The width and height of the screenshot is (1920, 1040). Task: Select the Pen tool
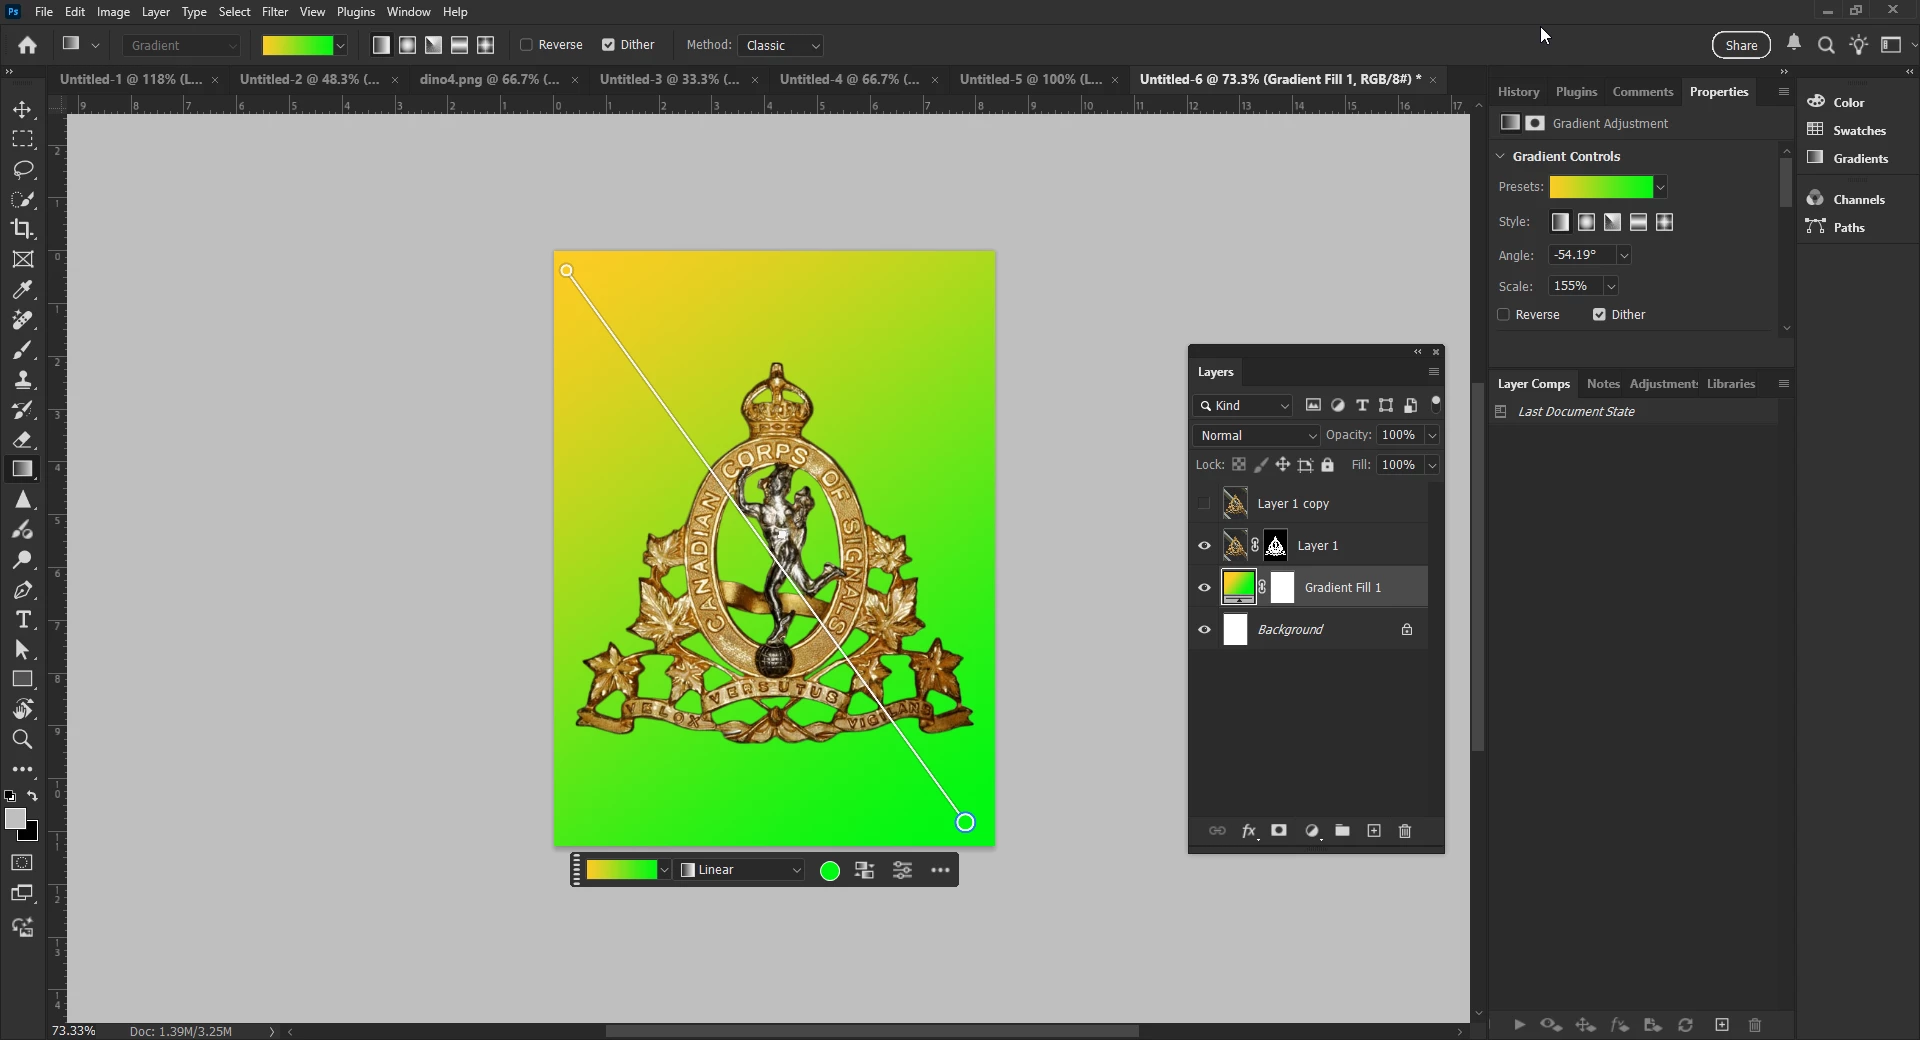coord(22,590)
